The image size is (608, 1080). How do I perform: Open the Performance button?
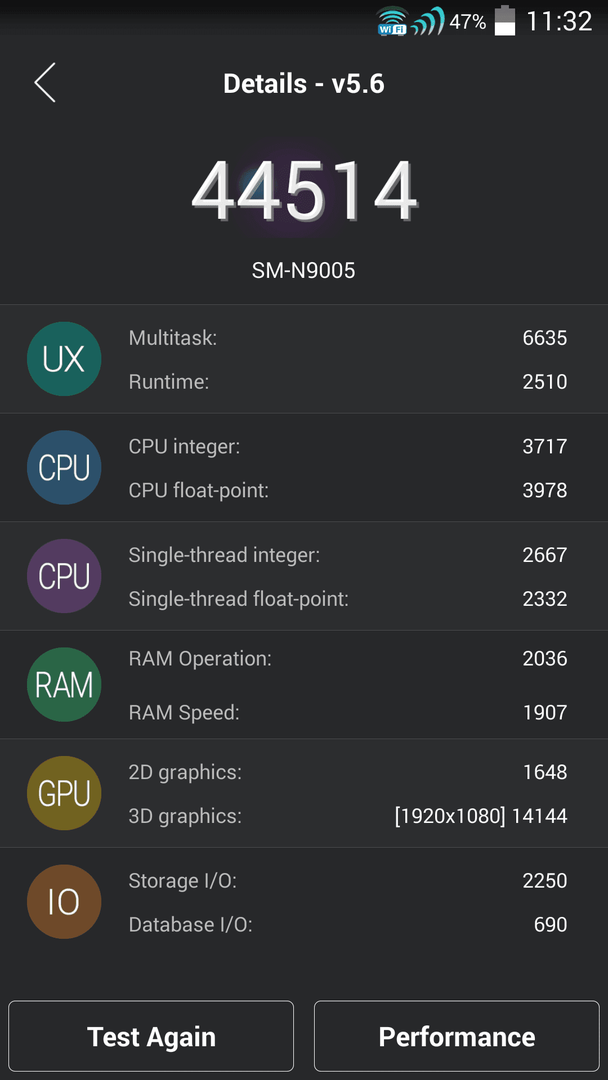[x=457, y=1036]
